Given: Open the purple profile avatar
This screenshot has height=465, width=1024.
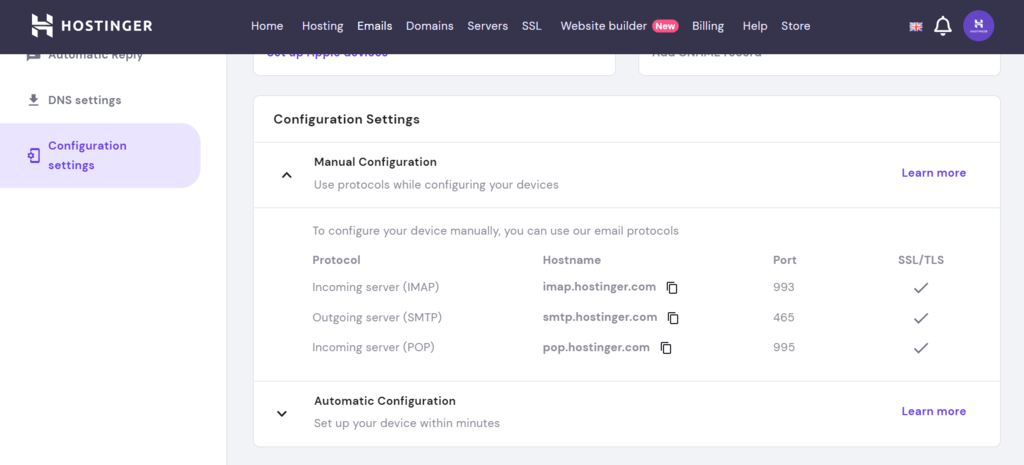Looking at the screenshot, I should tap(978, 26).
